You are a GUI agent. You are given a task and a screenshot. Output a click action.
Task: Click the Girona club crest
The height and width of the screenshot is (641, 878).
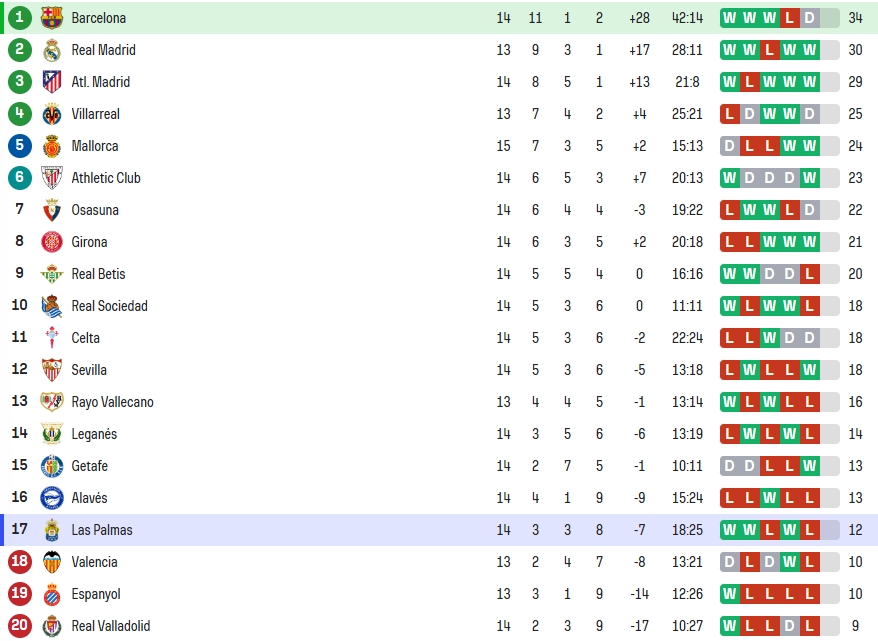(x=52, y=242)
